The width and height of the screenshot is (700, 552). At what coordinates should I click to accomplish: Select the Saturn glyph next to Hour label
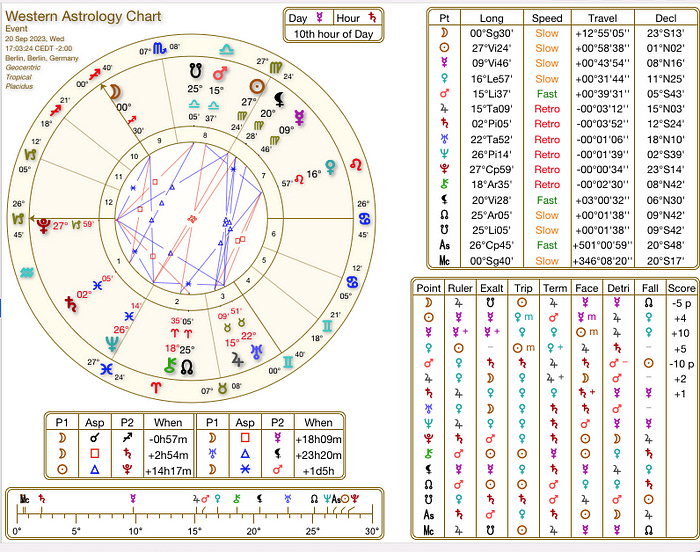pyautogui.click(x=372, y=17)
